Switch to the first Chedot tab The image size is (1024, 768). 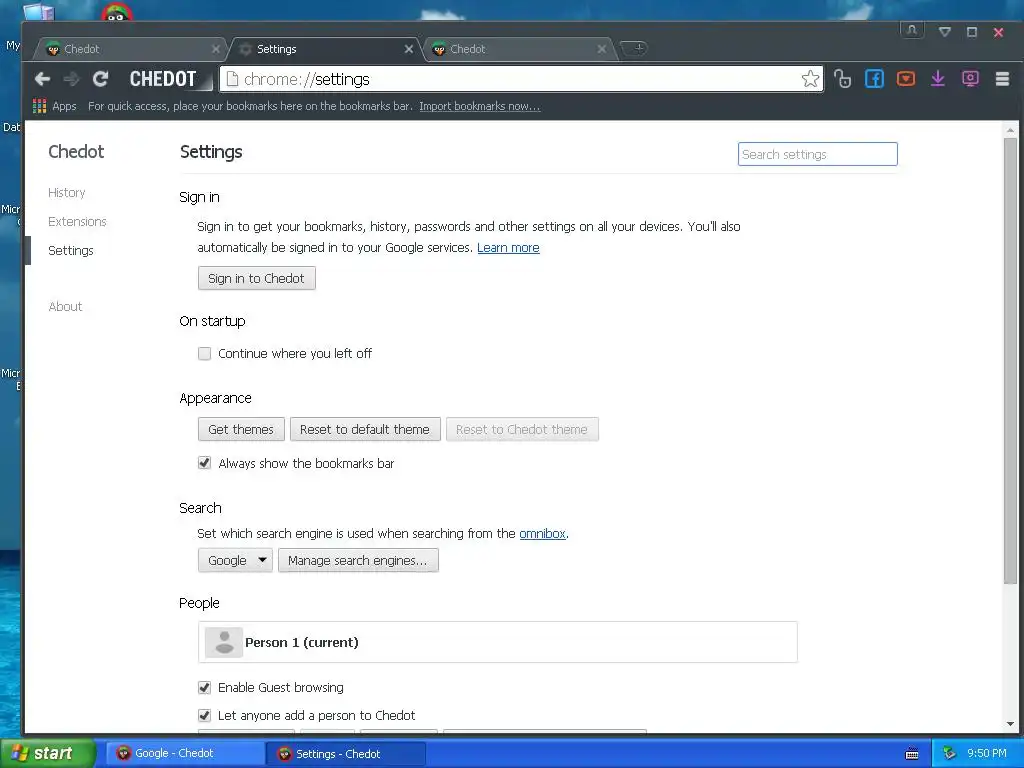(x=131, y=49)
